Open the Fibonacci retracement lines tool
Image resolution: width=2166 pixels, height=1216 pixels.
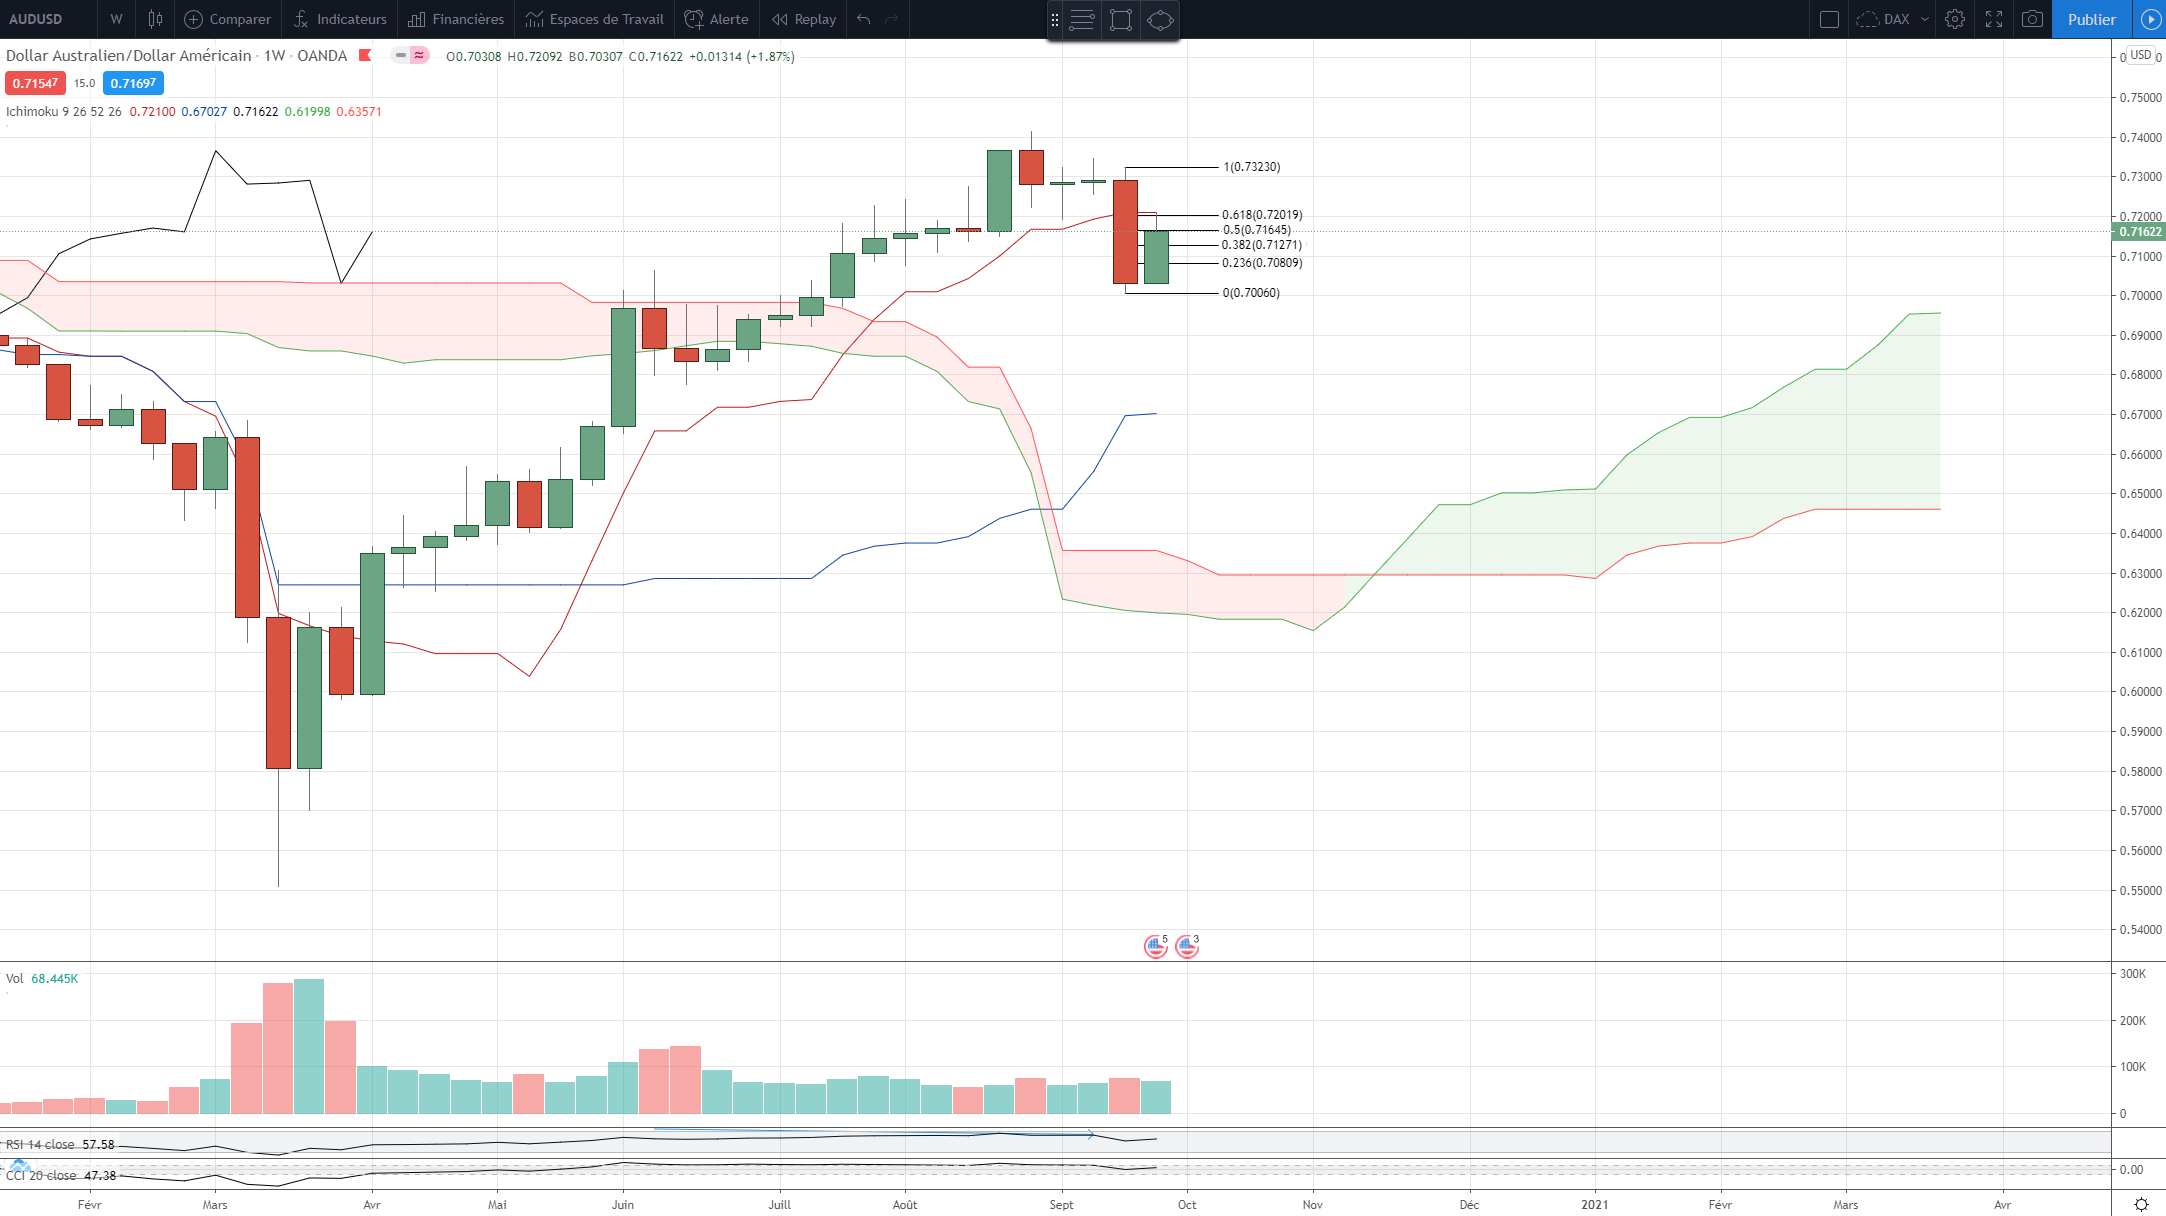tap(1082, 20)
